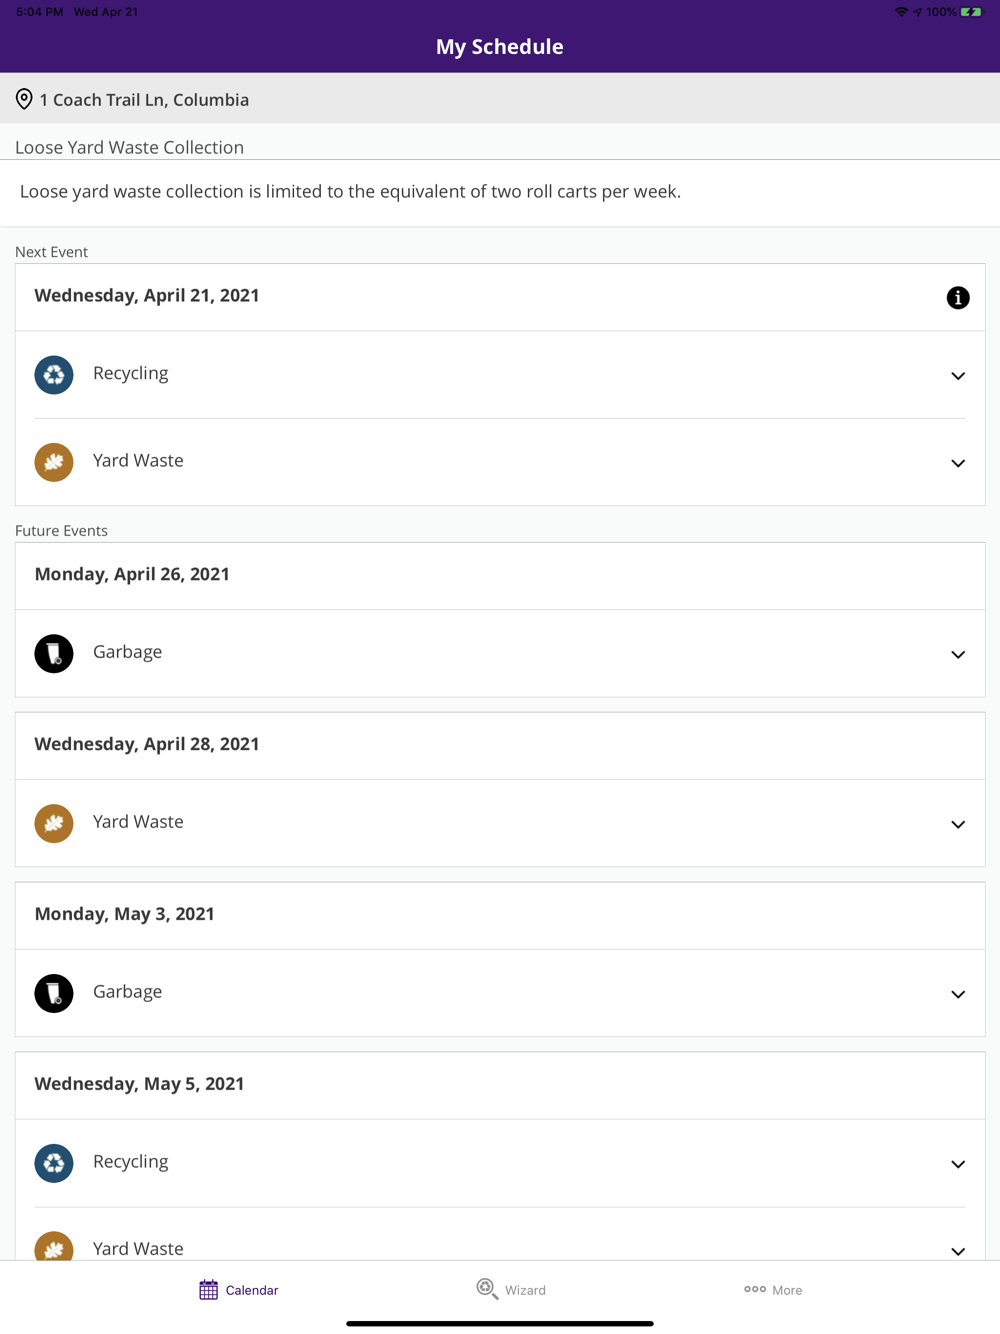Tap the Recycling icon under April 21
The image size is (1000, 1334).
point(54,375)
